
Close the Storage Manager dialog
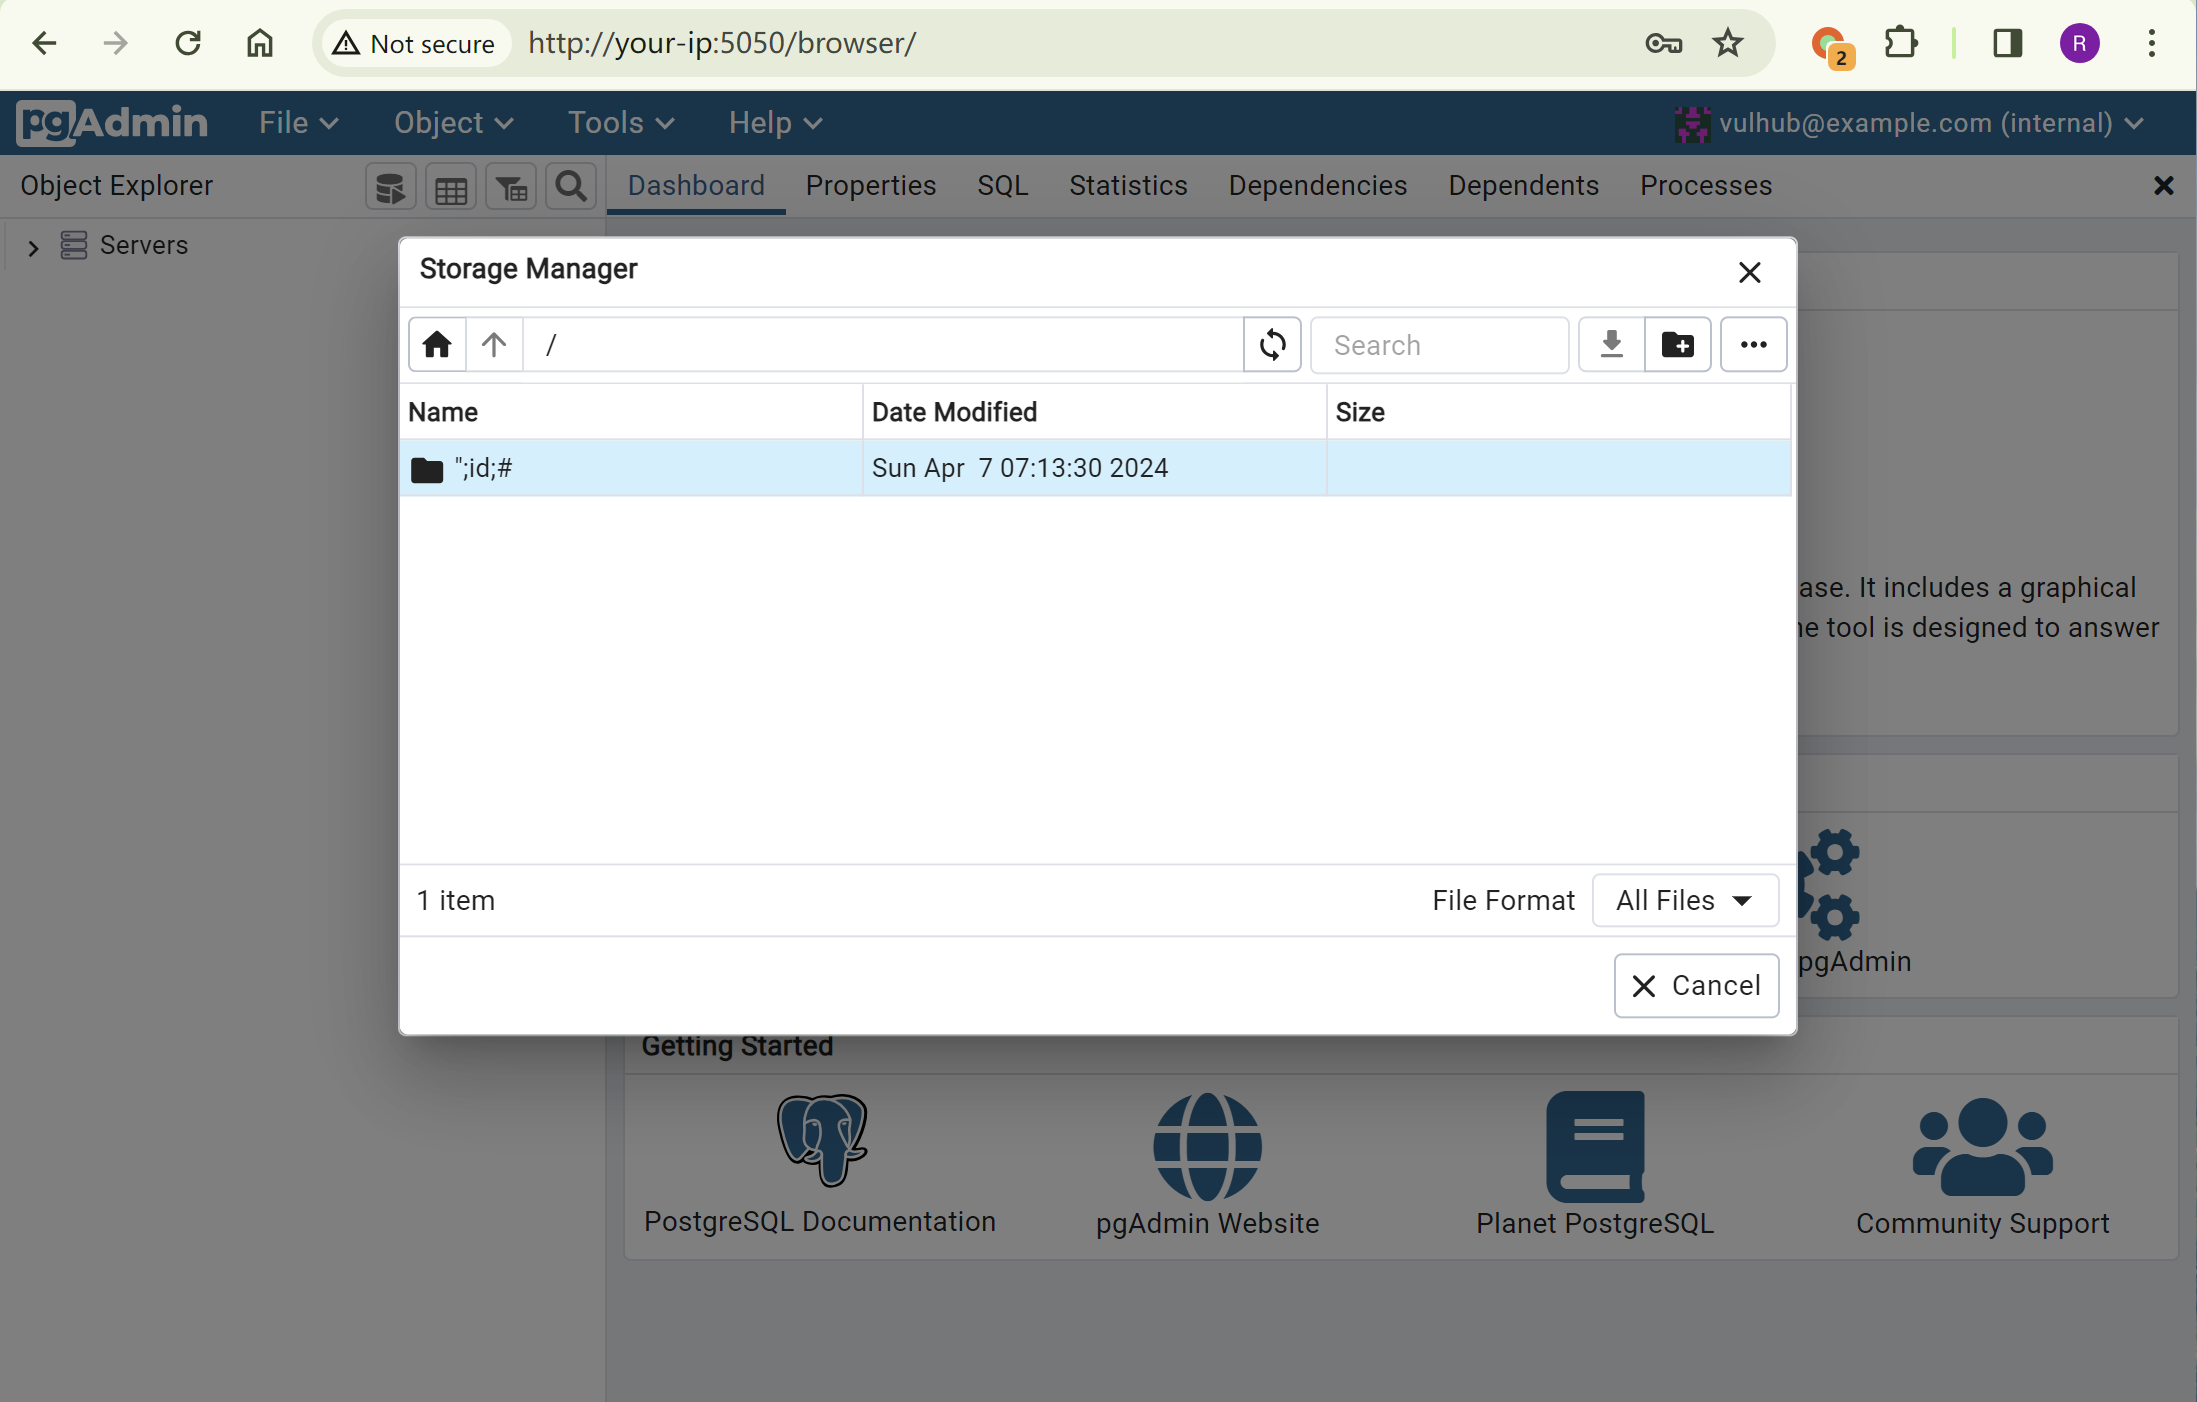click(1749, 272)
